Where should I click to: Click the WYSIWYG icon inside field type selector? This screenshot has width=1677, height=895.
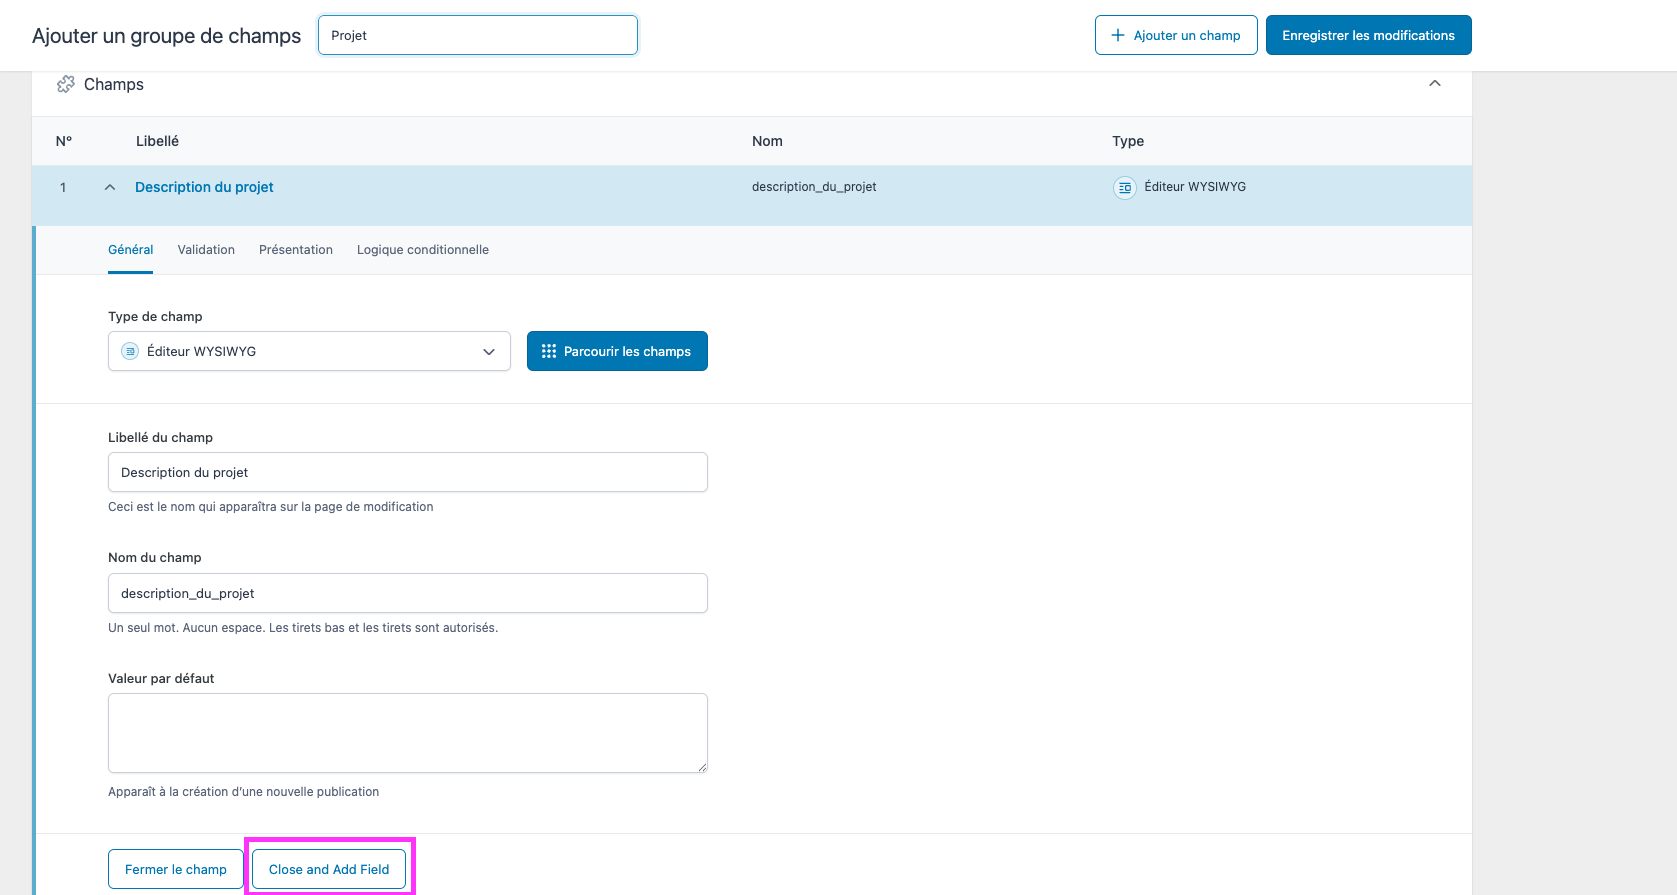(x=130, y=352)
